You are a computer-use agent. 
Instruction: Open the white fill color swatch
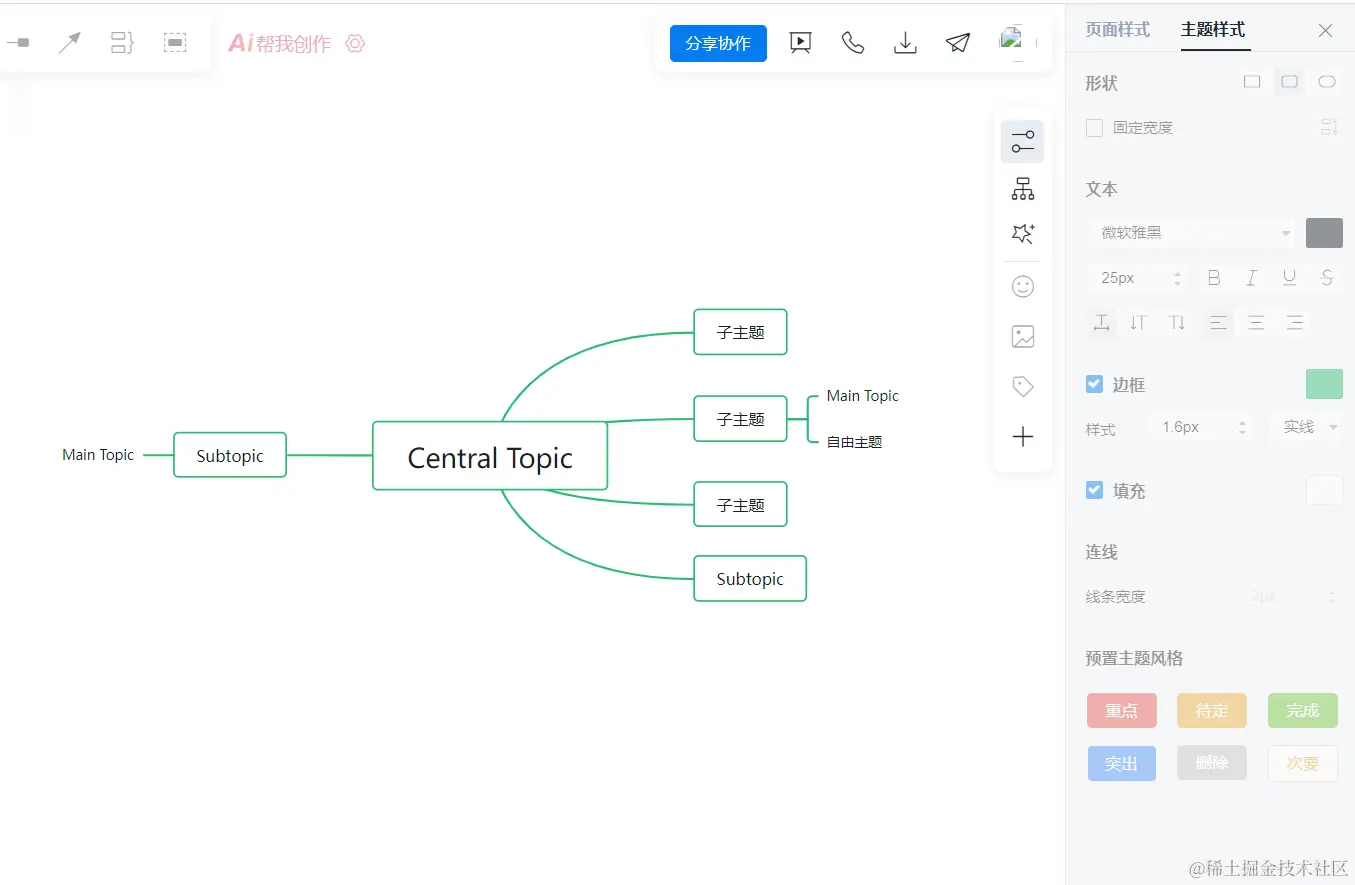coord(1324,490)
